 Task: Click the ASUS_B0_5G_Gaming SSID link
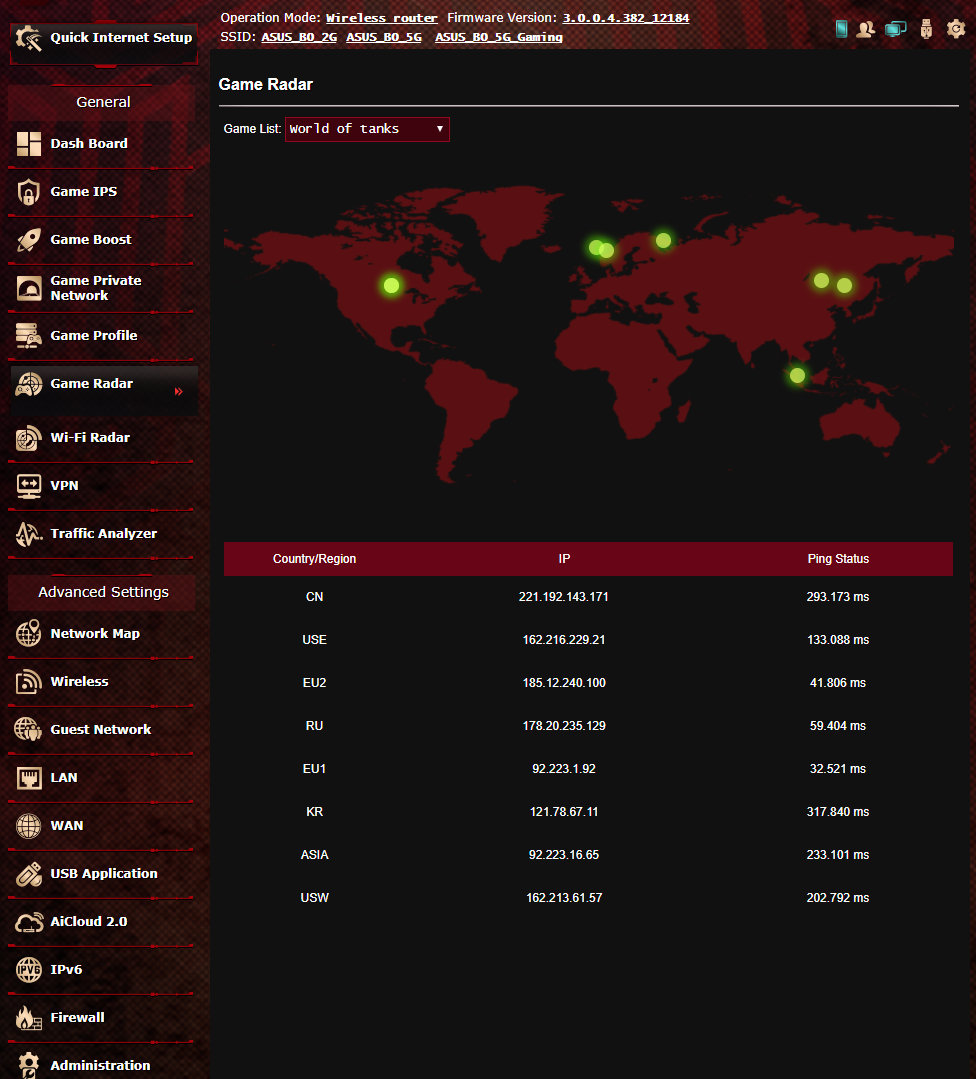pos(498,37)
